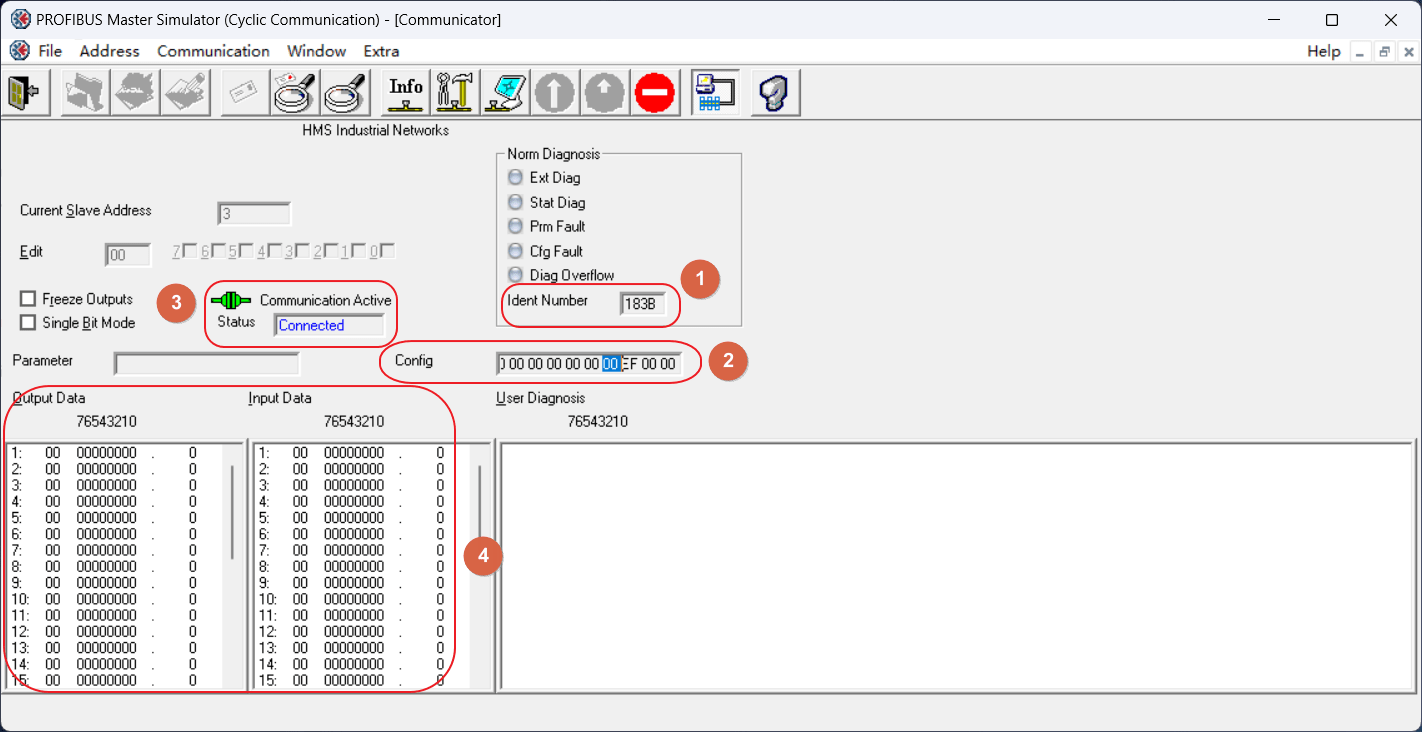Open the File menu

tap(50, 51)
